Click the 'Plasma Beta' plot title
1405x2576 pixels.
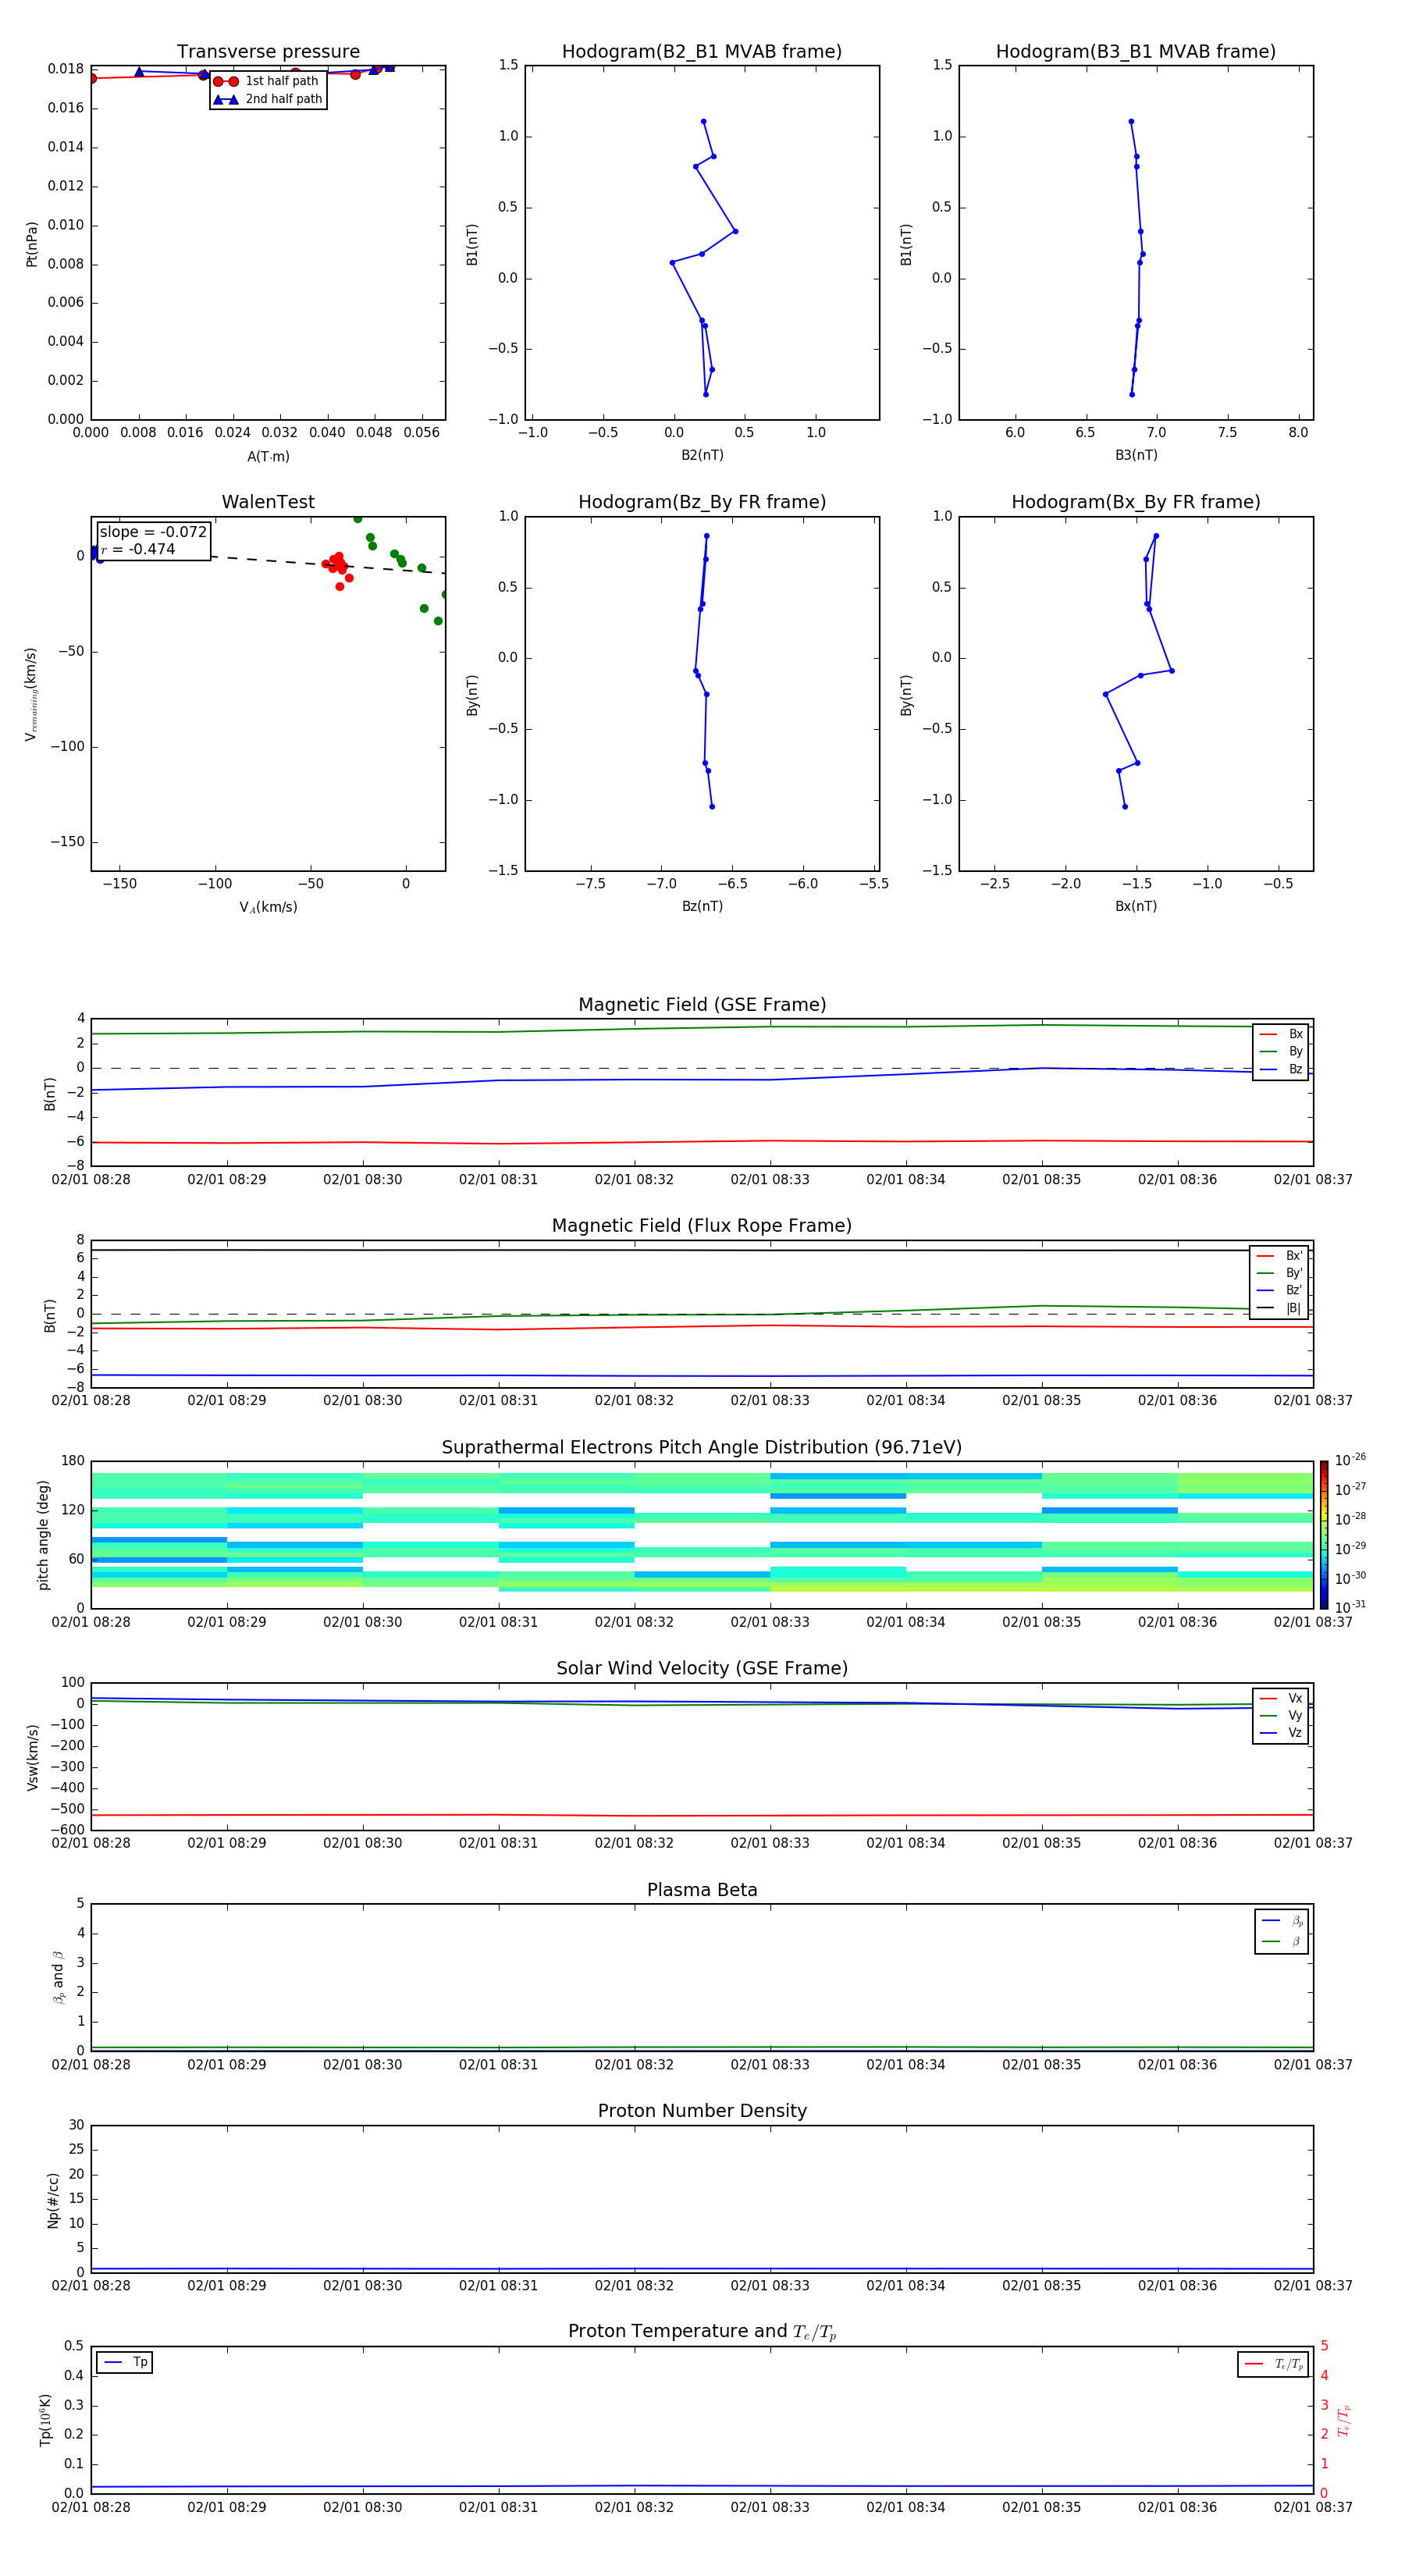[x=702, y=1890]
